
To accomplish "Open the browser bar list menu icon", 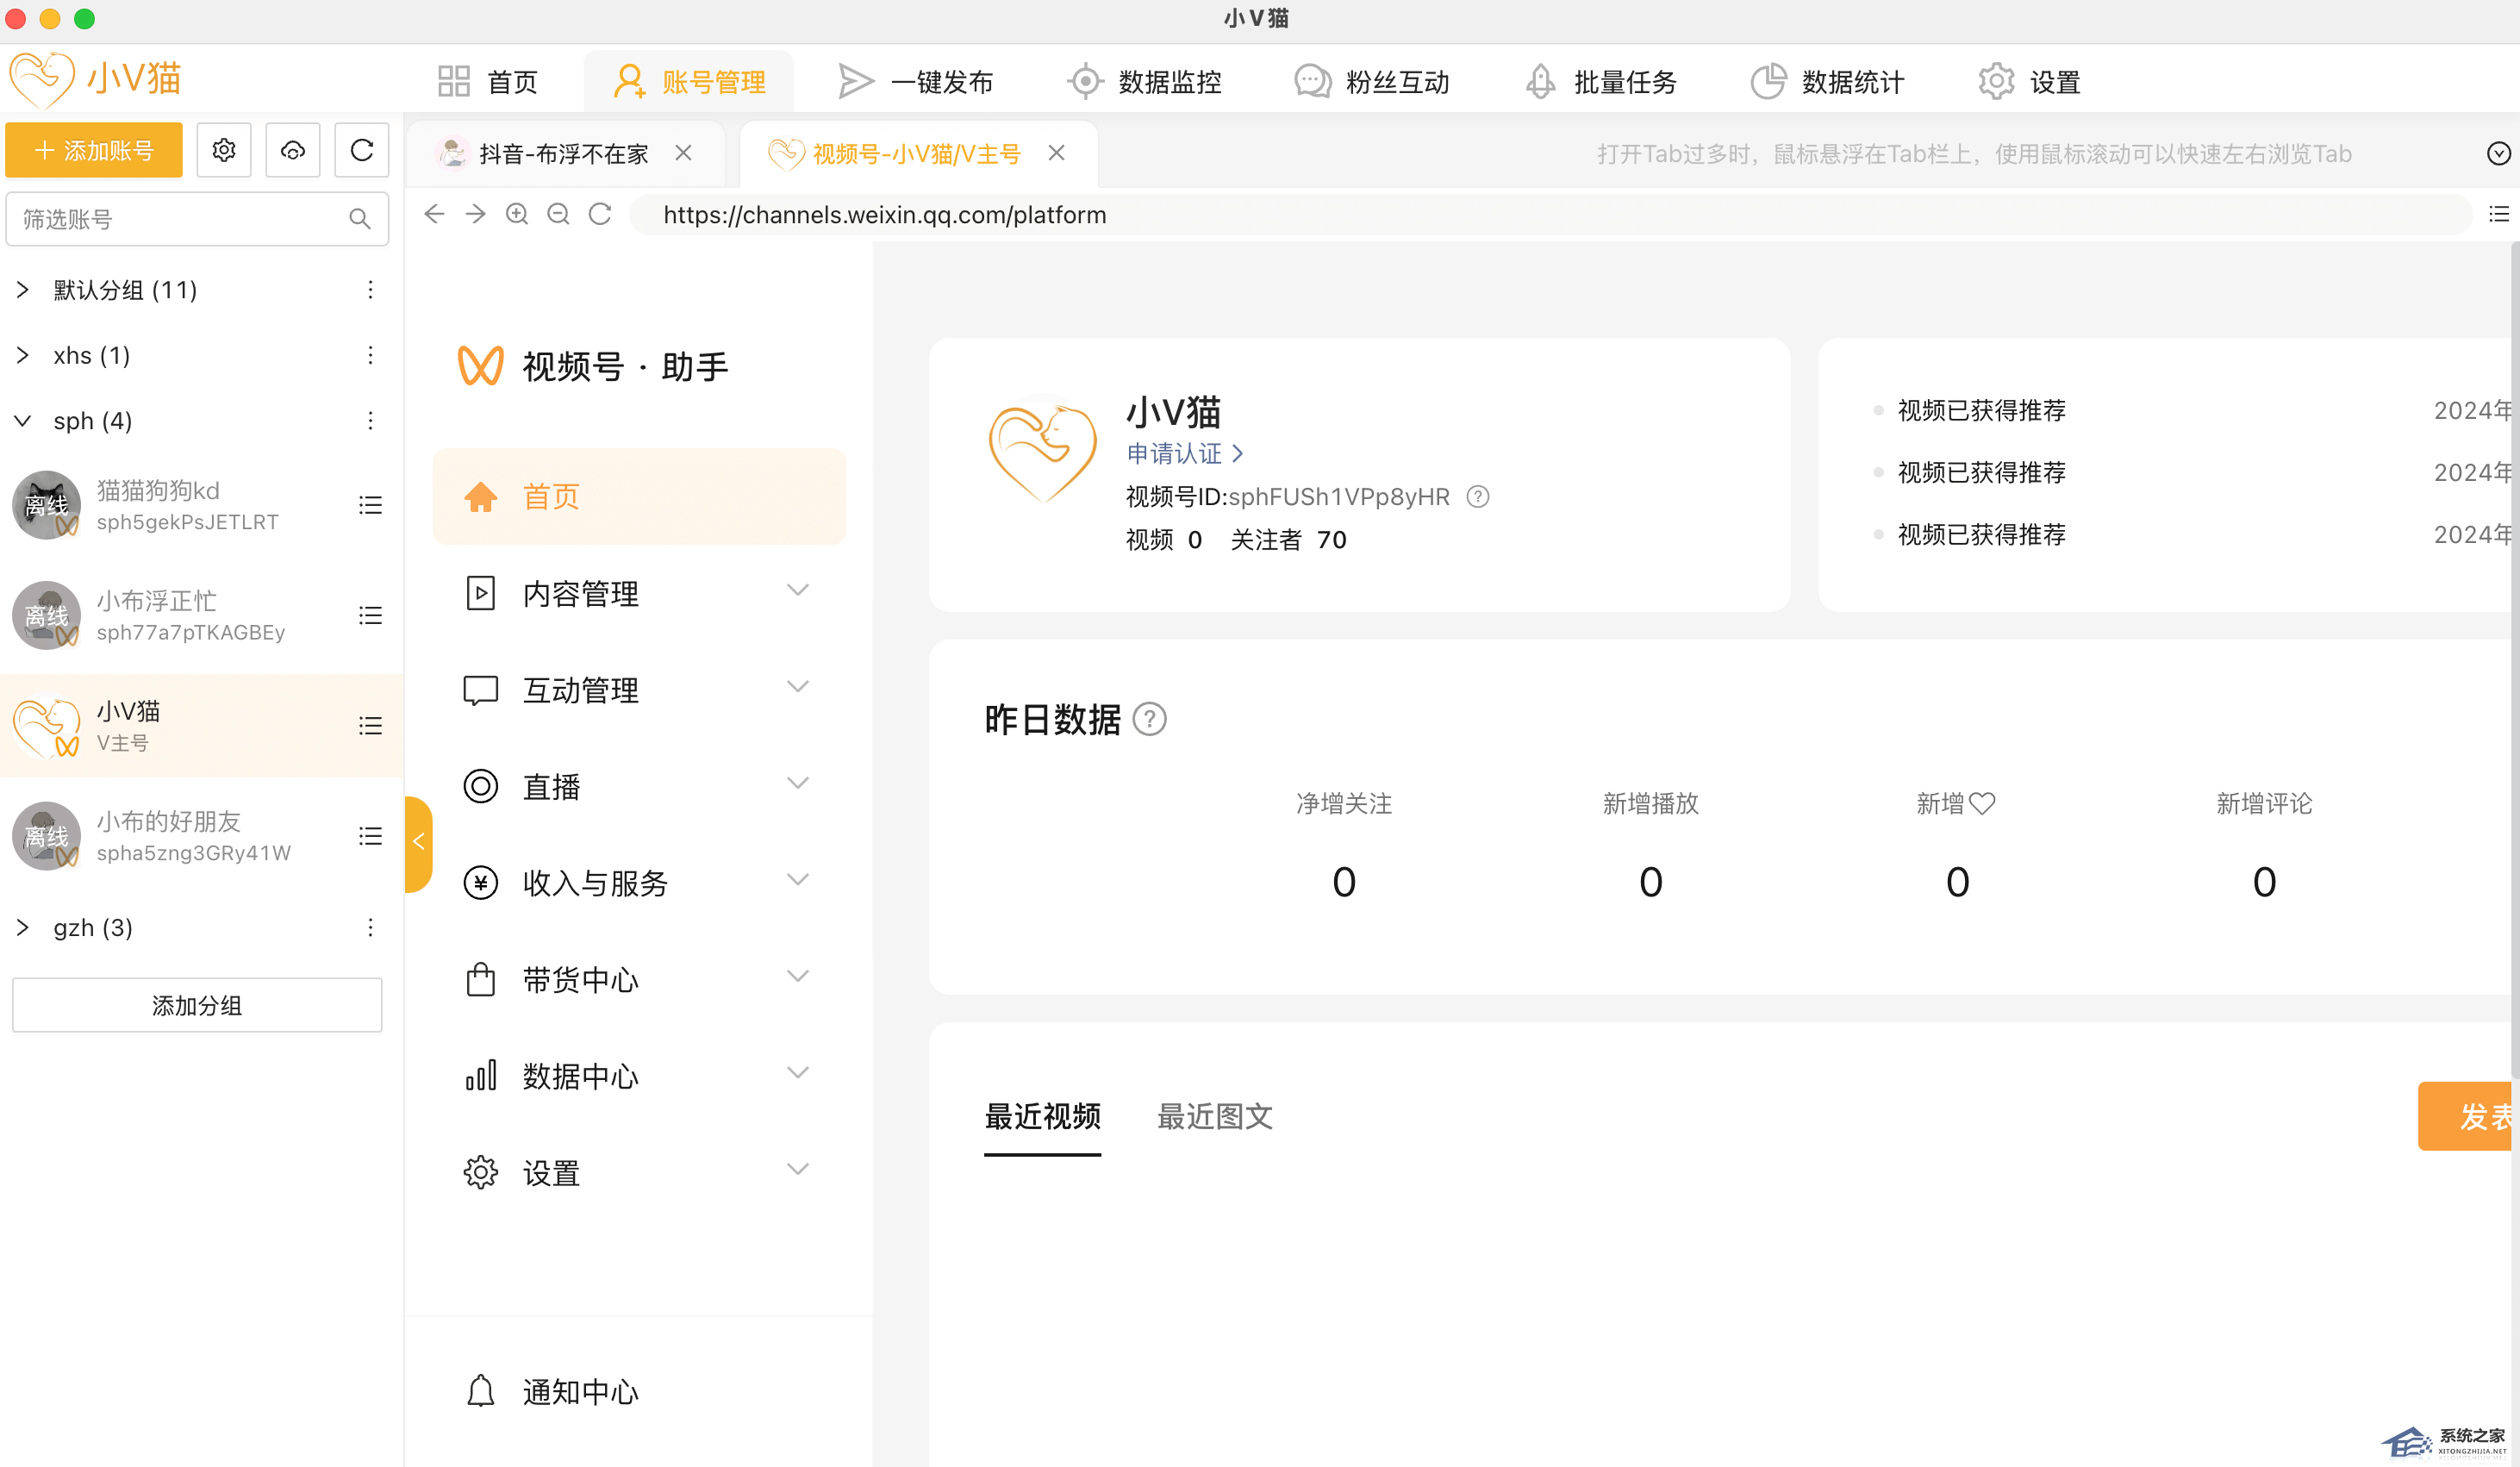I will (x=2499, y=214).
